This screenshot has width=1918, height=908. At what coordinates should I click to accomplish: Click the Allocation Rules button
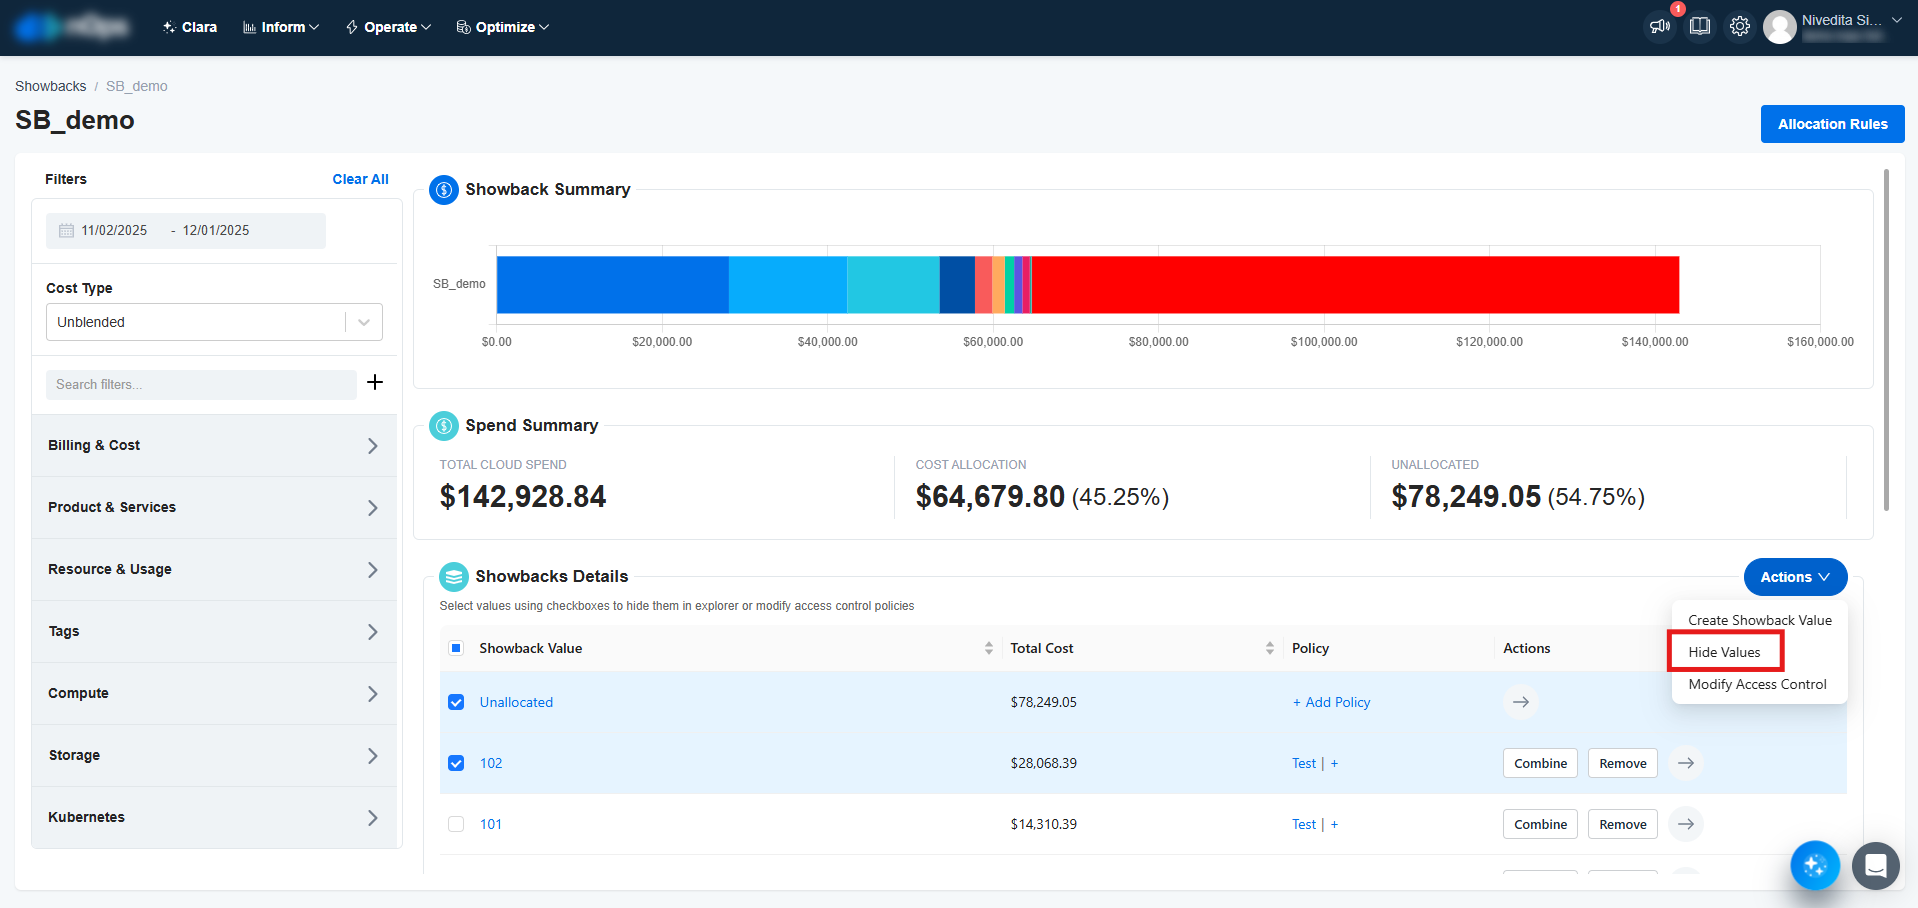tap(1832, 124)
